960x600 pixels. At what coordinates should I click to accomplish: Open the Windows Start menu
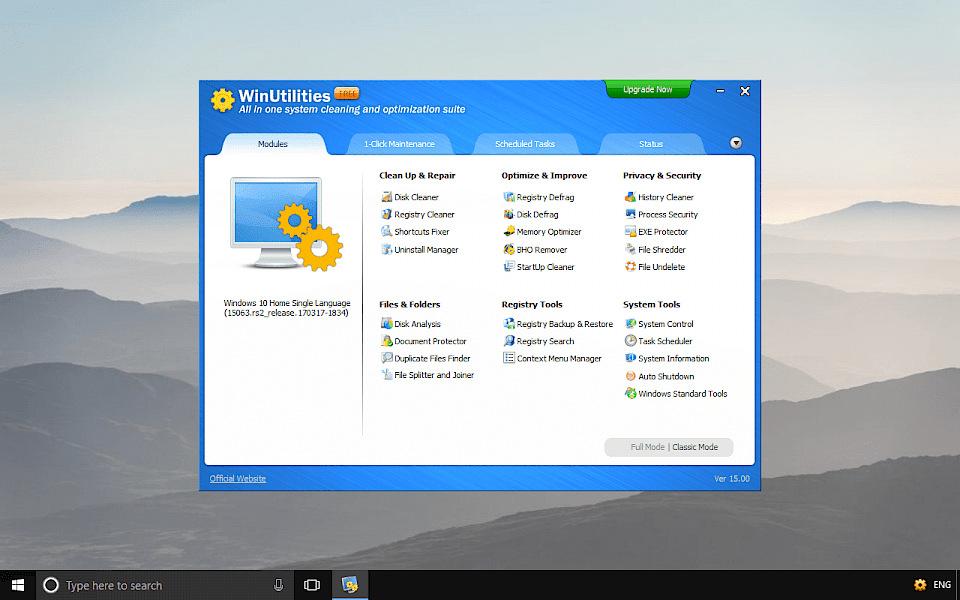coord(18,585)
